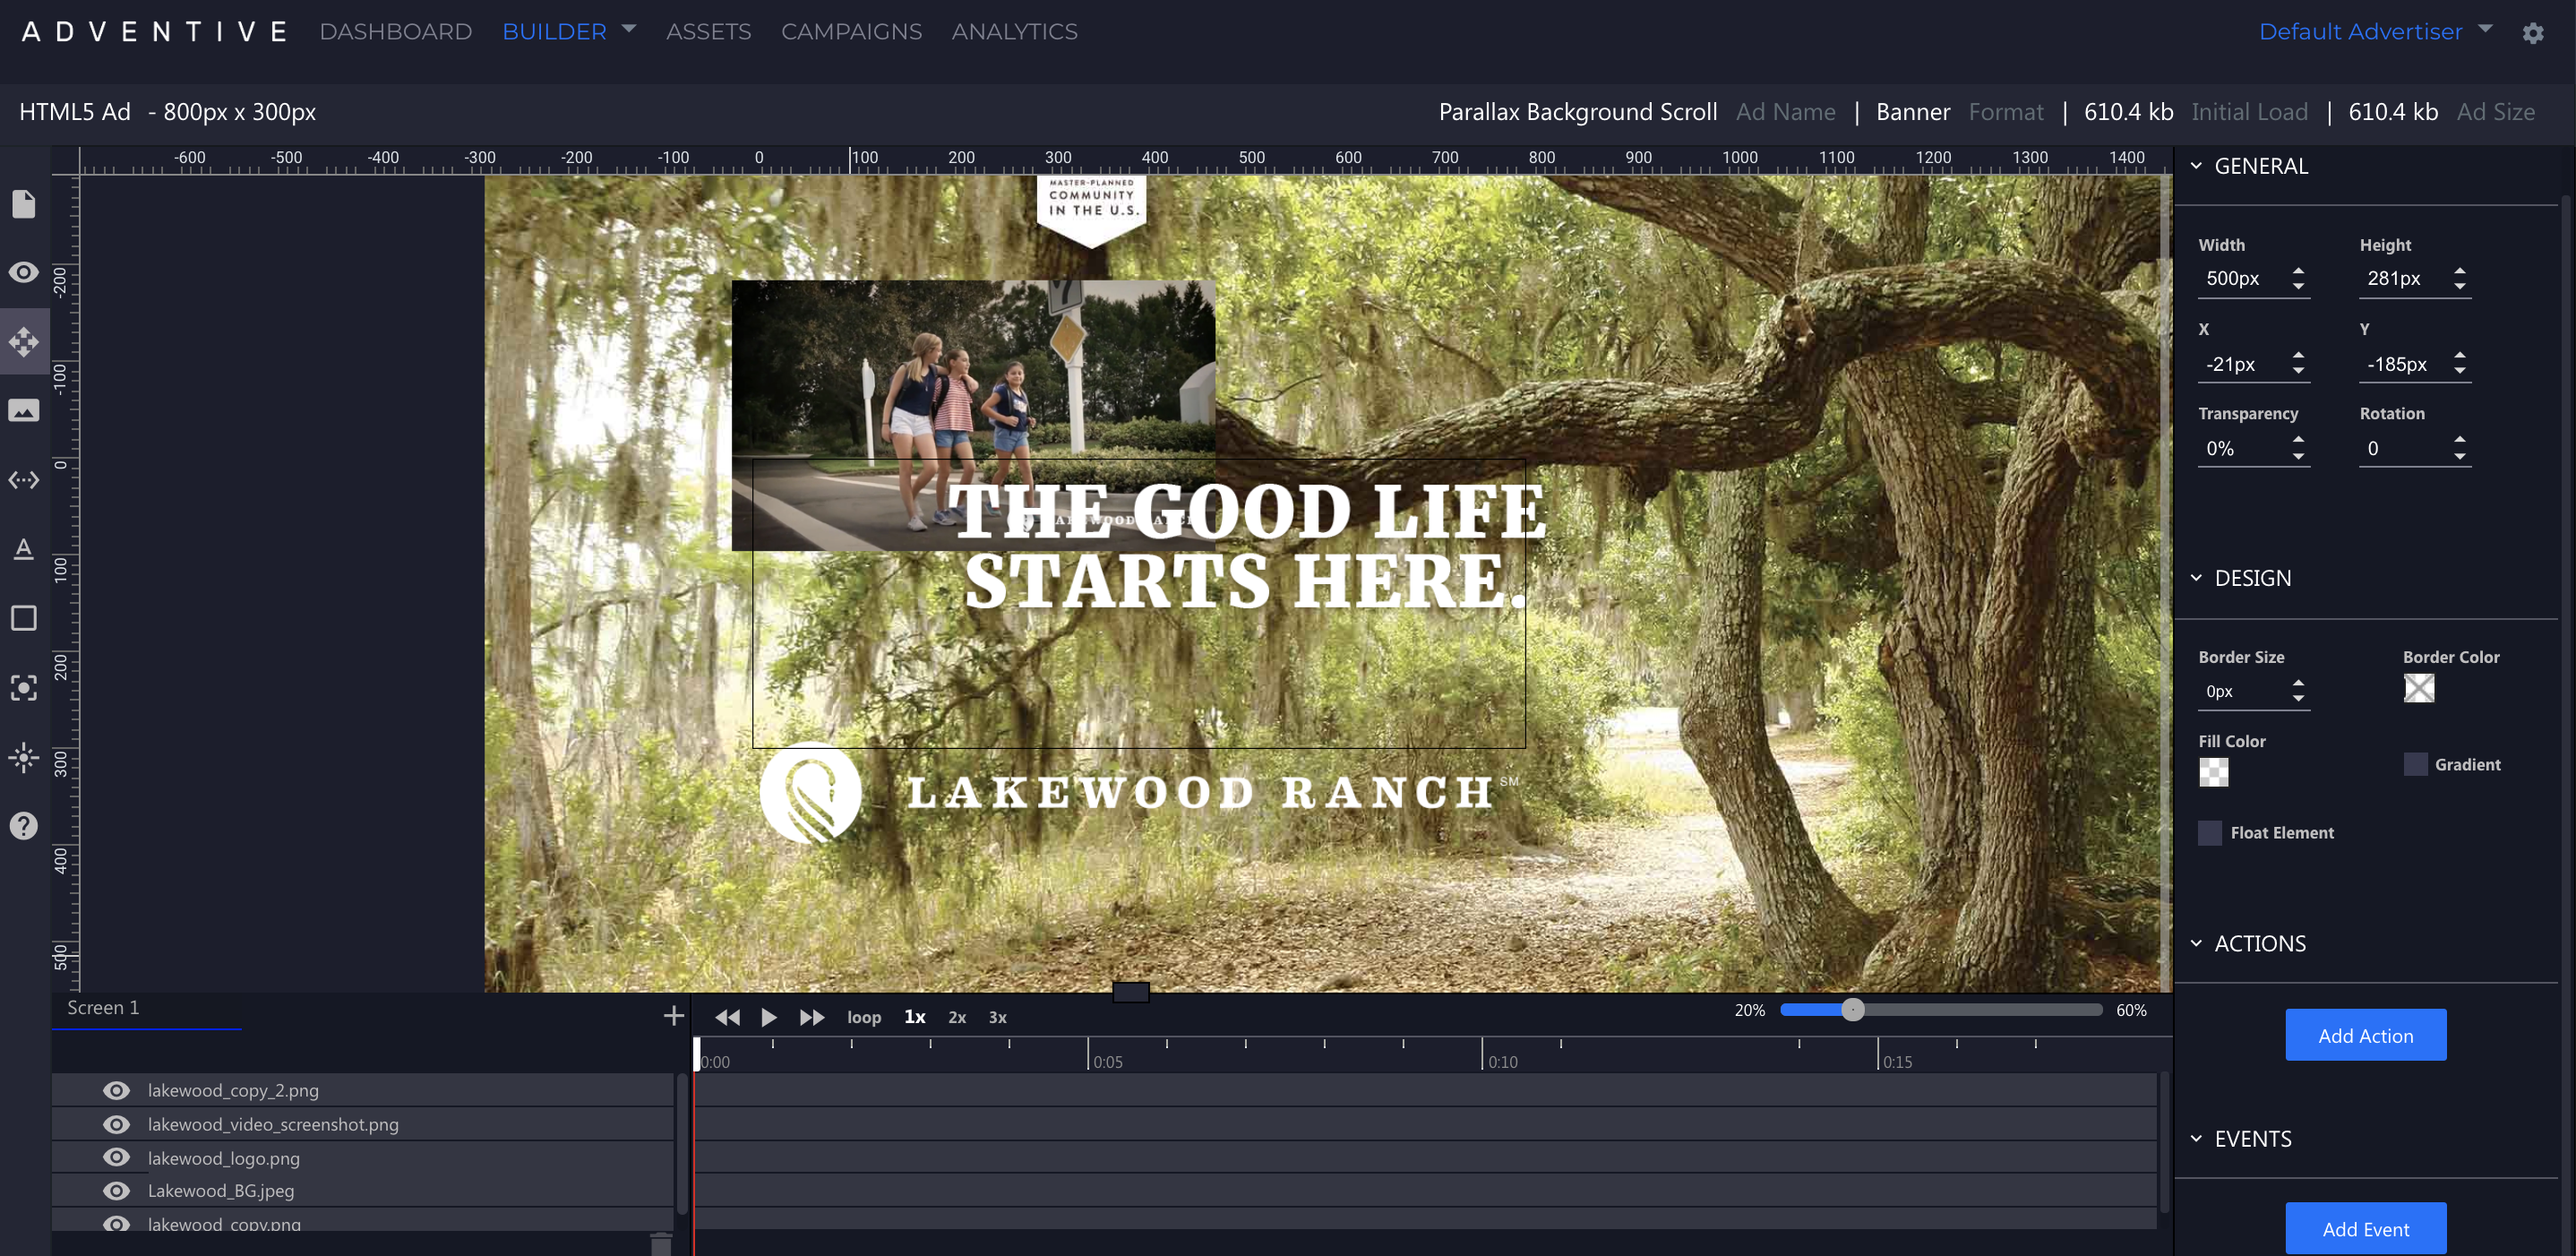Select the hotspot focus tool
The image size is (2576, 1256).
point(24,687)
